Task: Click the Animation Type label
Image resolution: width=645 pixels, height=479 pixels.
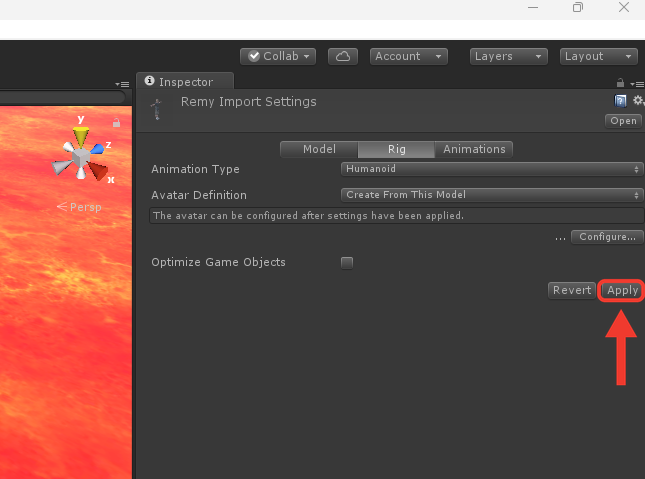Action: [195, 169]
